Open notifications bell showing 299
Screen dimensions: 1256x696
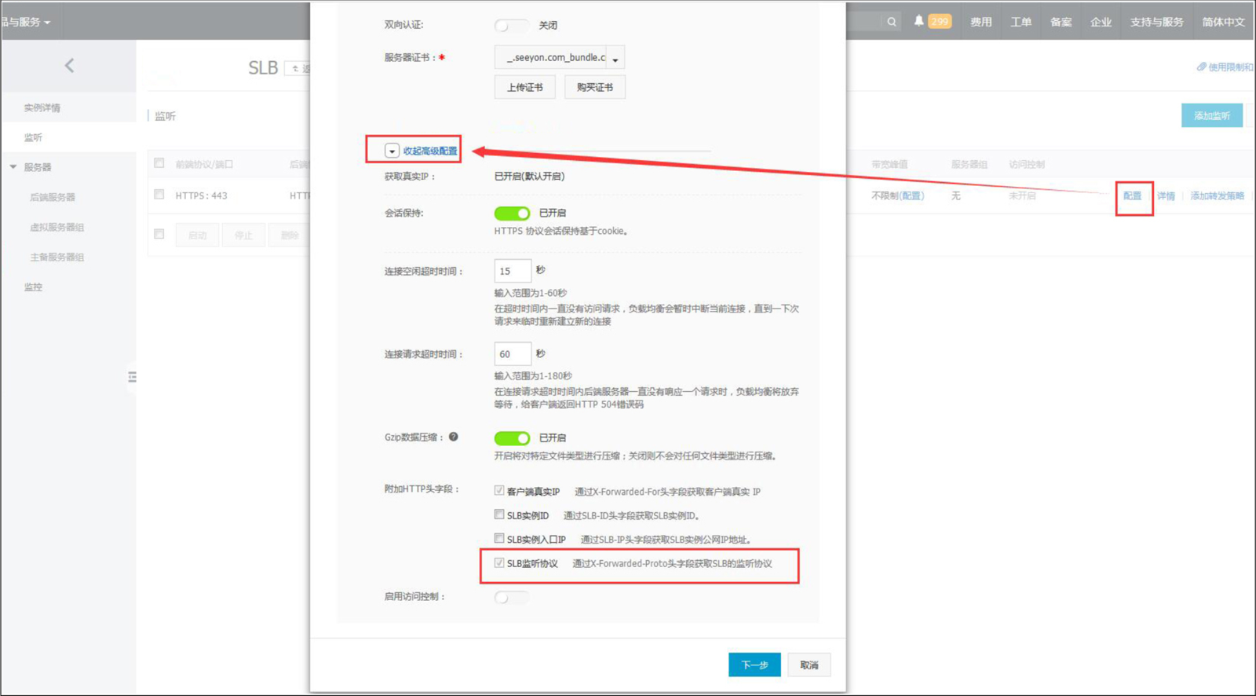click(x=932, y=21)
